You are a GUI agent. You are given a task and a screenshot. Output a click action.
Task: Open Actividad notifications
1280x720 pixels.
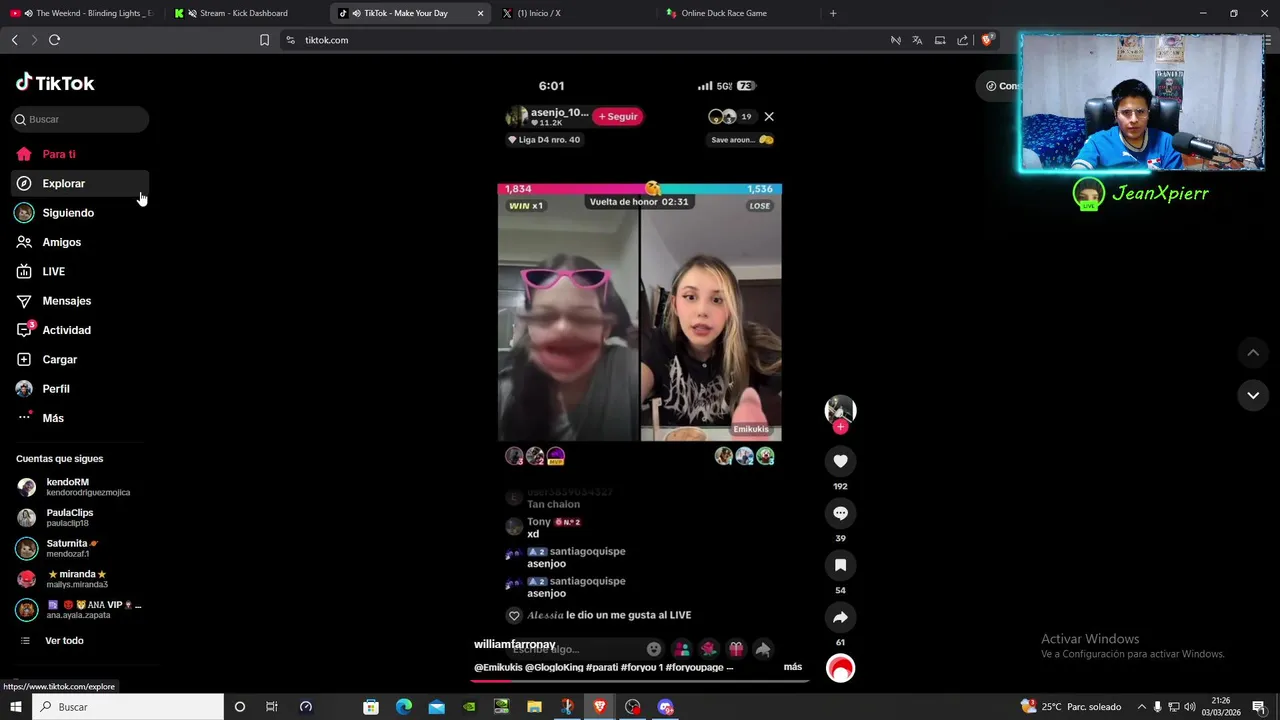coord(66,330)
